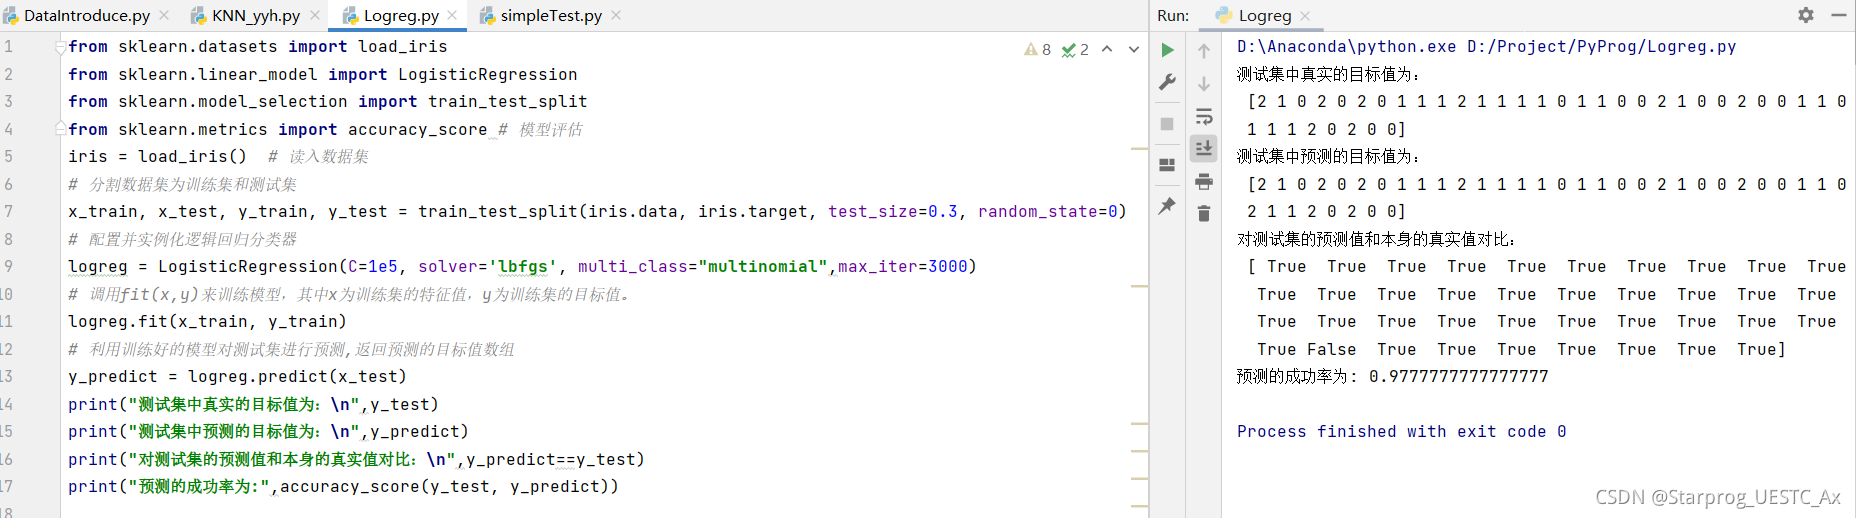Switch to DataIntroduce.py editor tab
Image resolution: width=1856 pixels, height=518 pixels.
pos(87,16)
